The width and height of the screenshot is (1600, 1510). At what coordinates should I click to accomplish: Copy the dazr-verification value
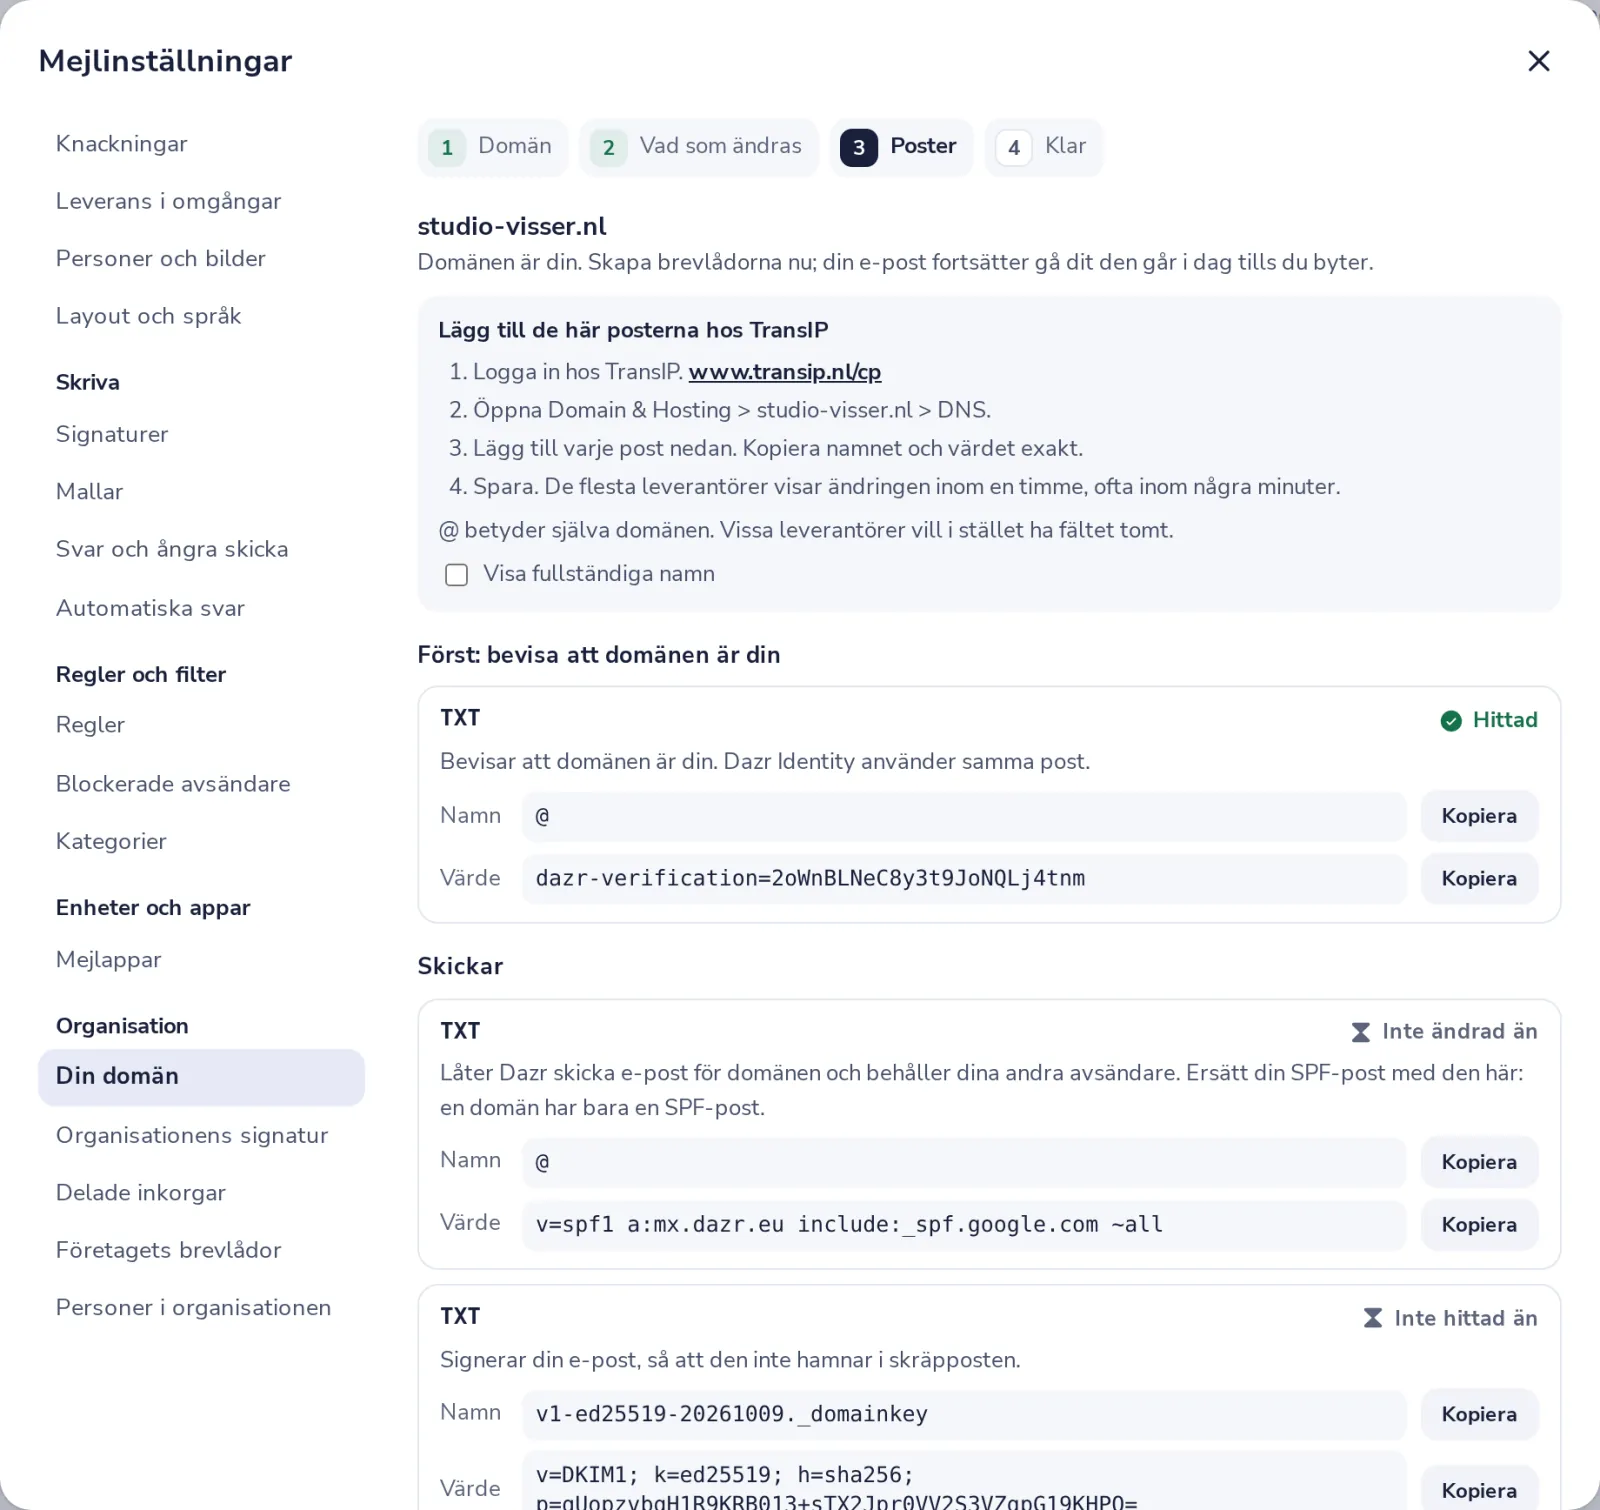(1479, 879)
